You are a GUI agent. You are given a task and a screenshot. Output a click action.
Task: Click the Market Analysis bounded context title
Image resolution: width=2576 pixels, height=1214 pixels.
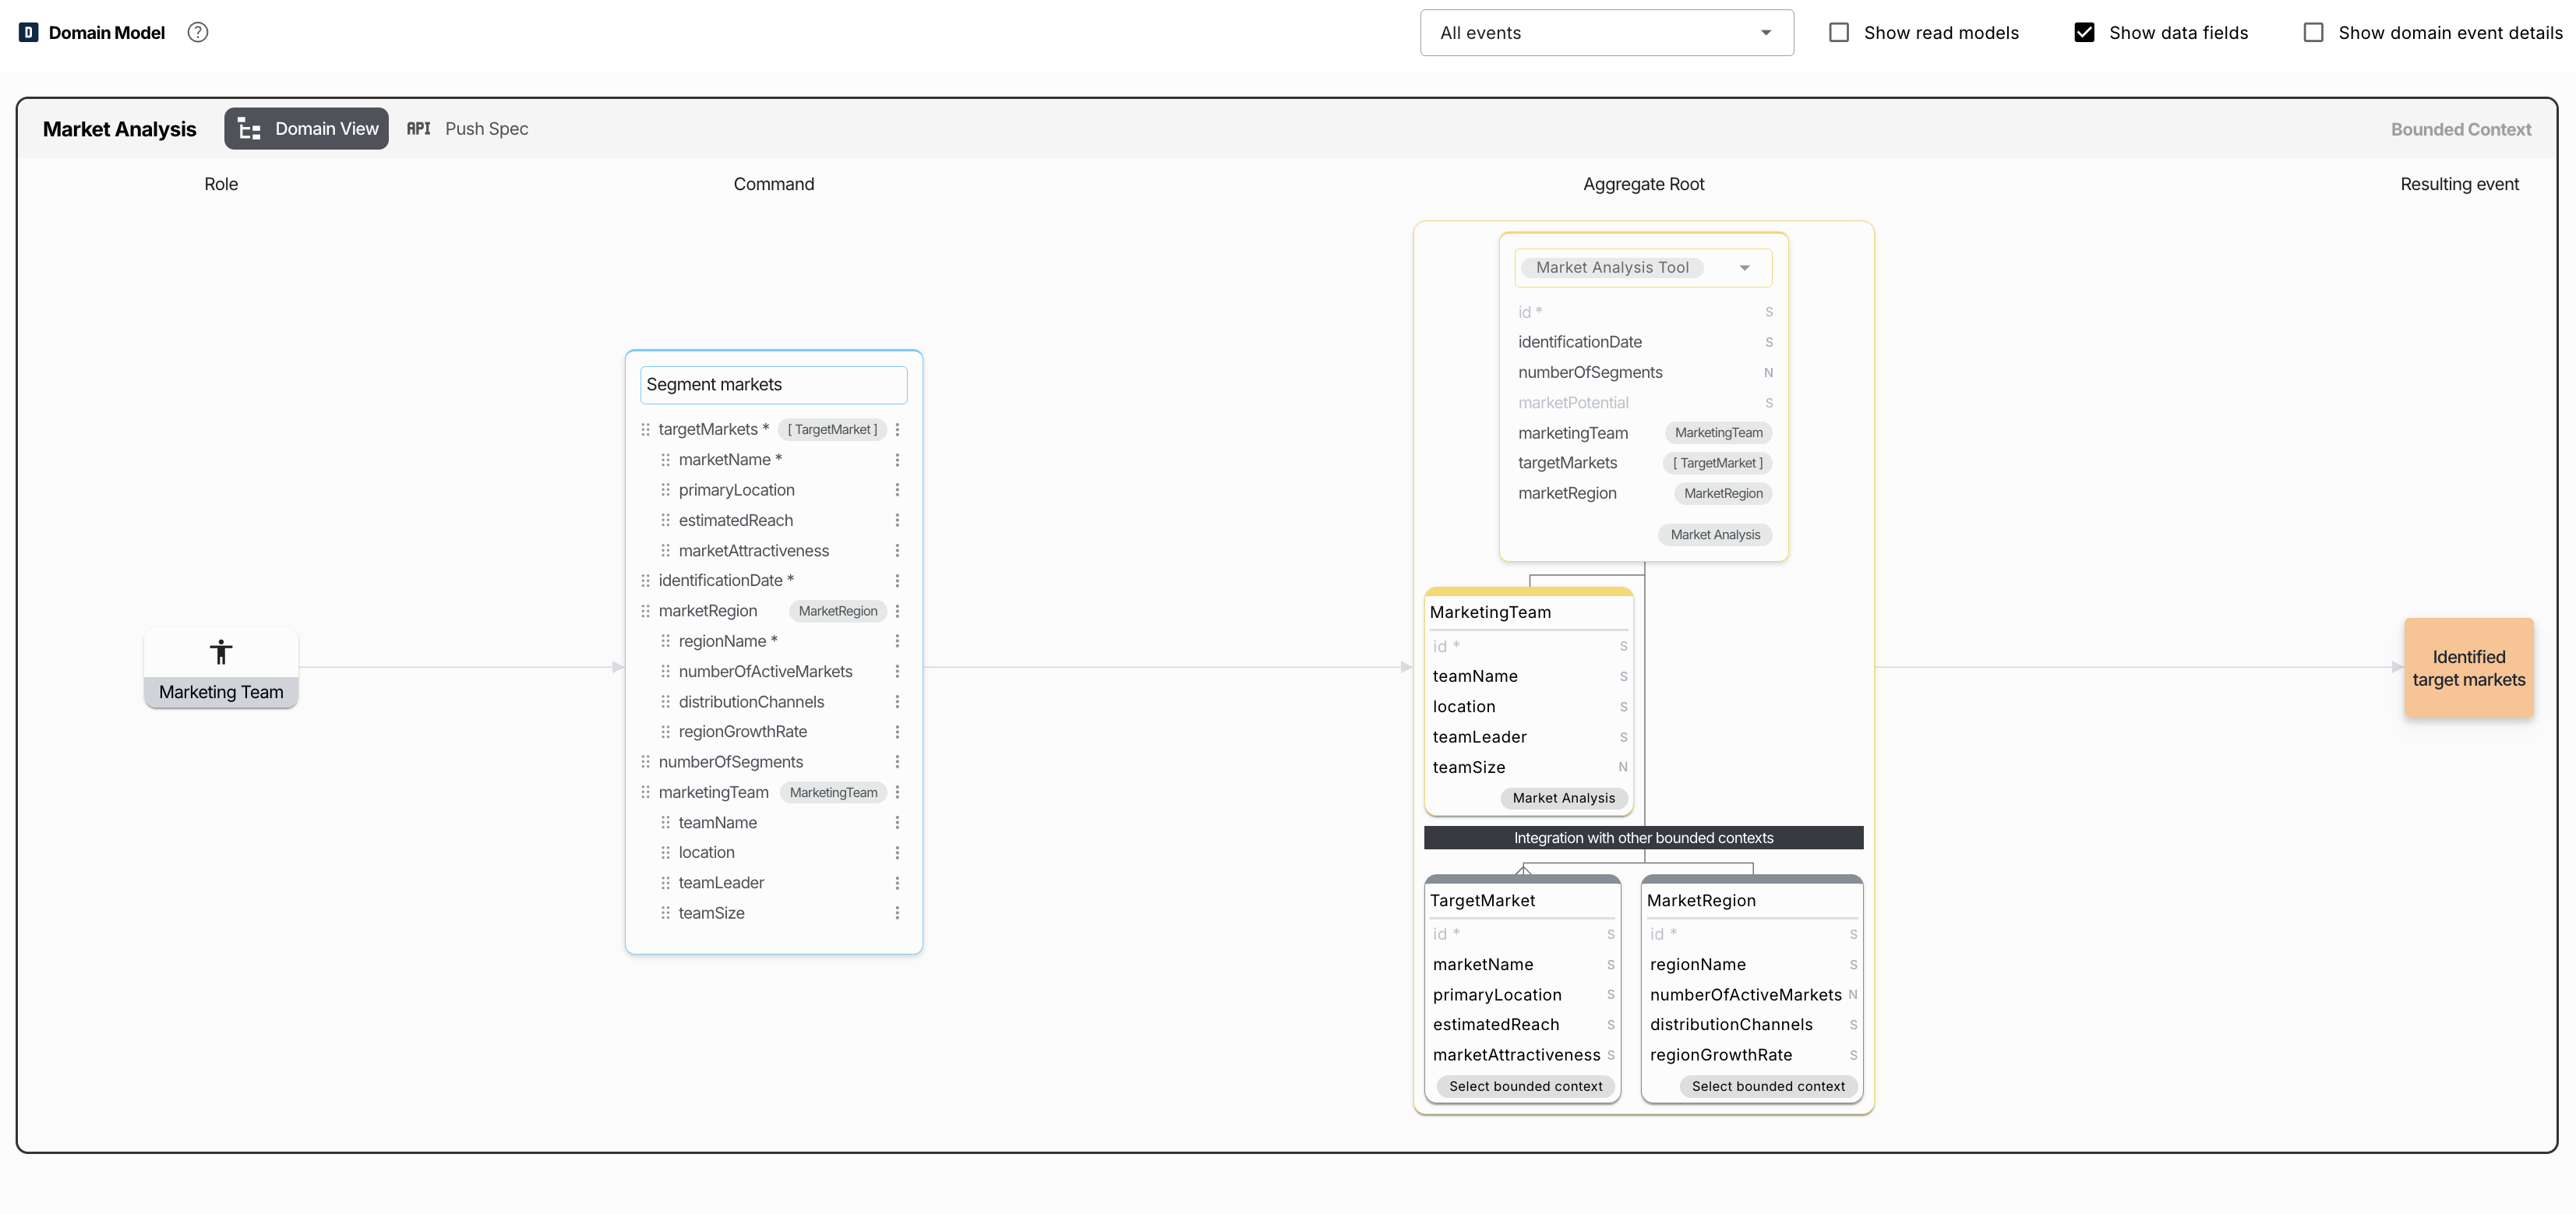click(119, 129)
